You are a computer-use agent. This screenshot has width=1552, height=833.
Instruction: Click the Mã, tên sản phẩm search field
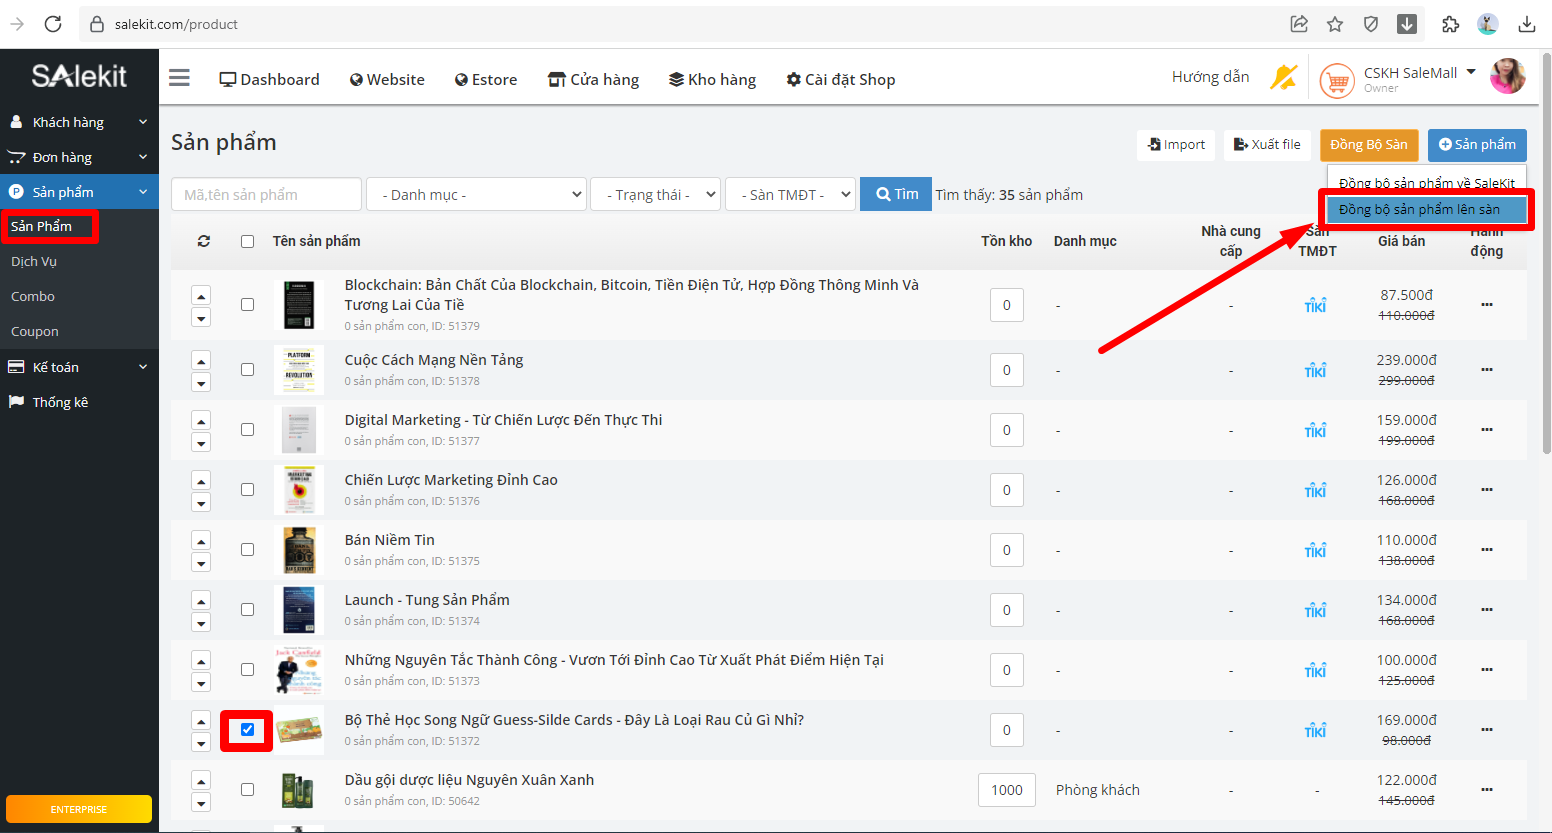(x=266, y=195)
